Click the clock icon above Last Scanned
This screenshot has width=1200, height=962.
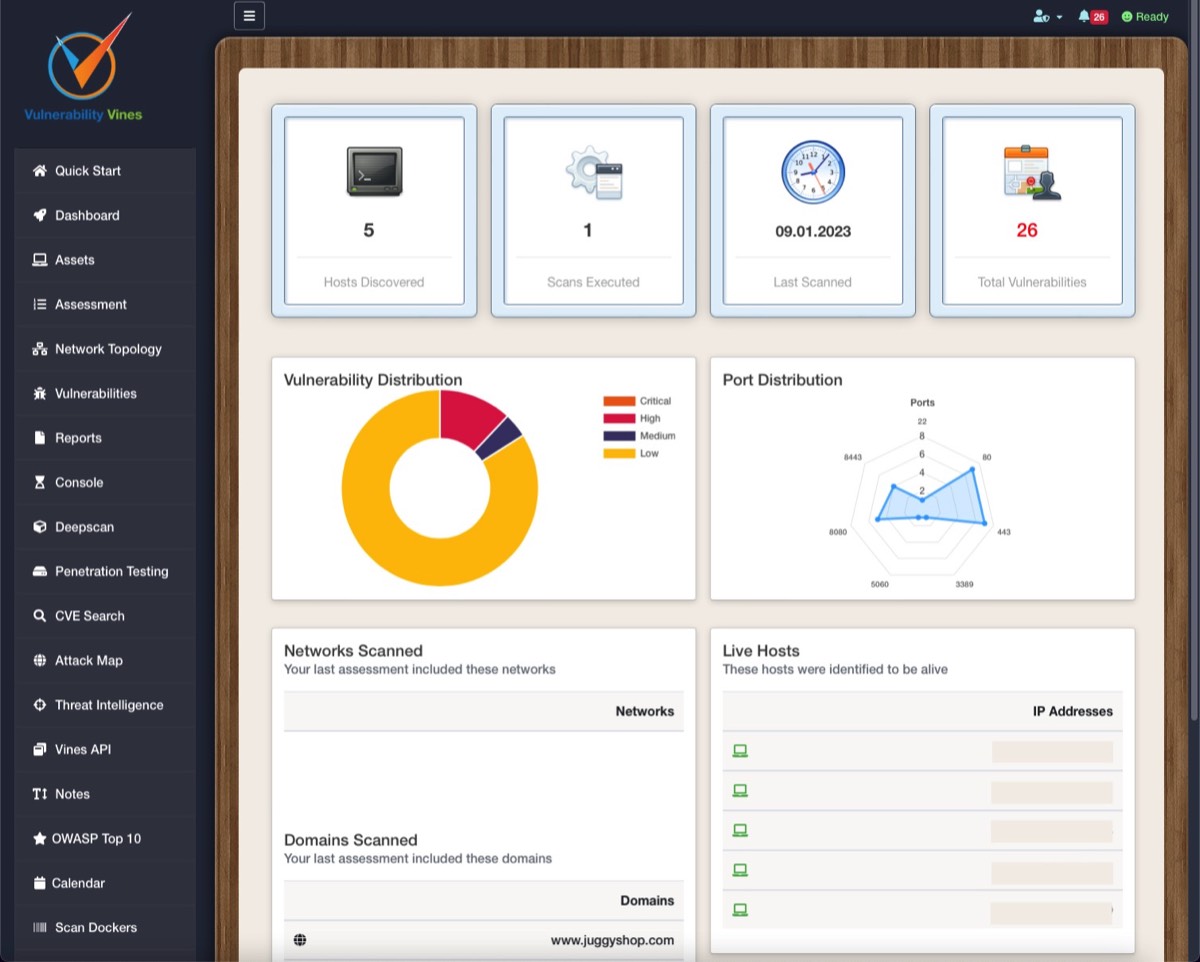click(x=812, y=172)
